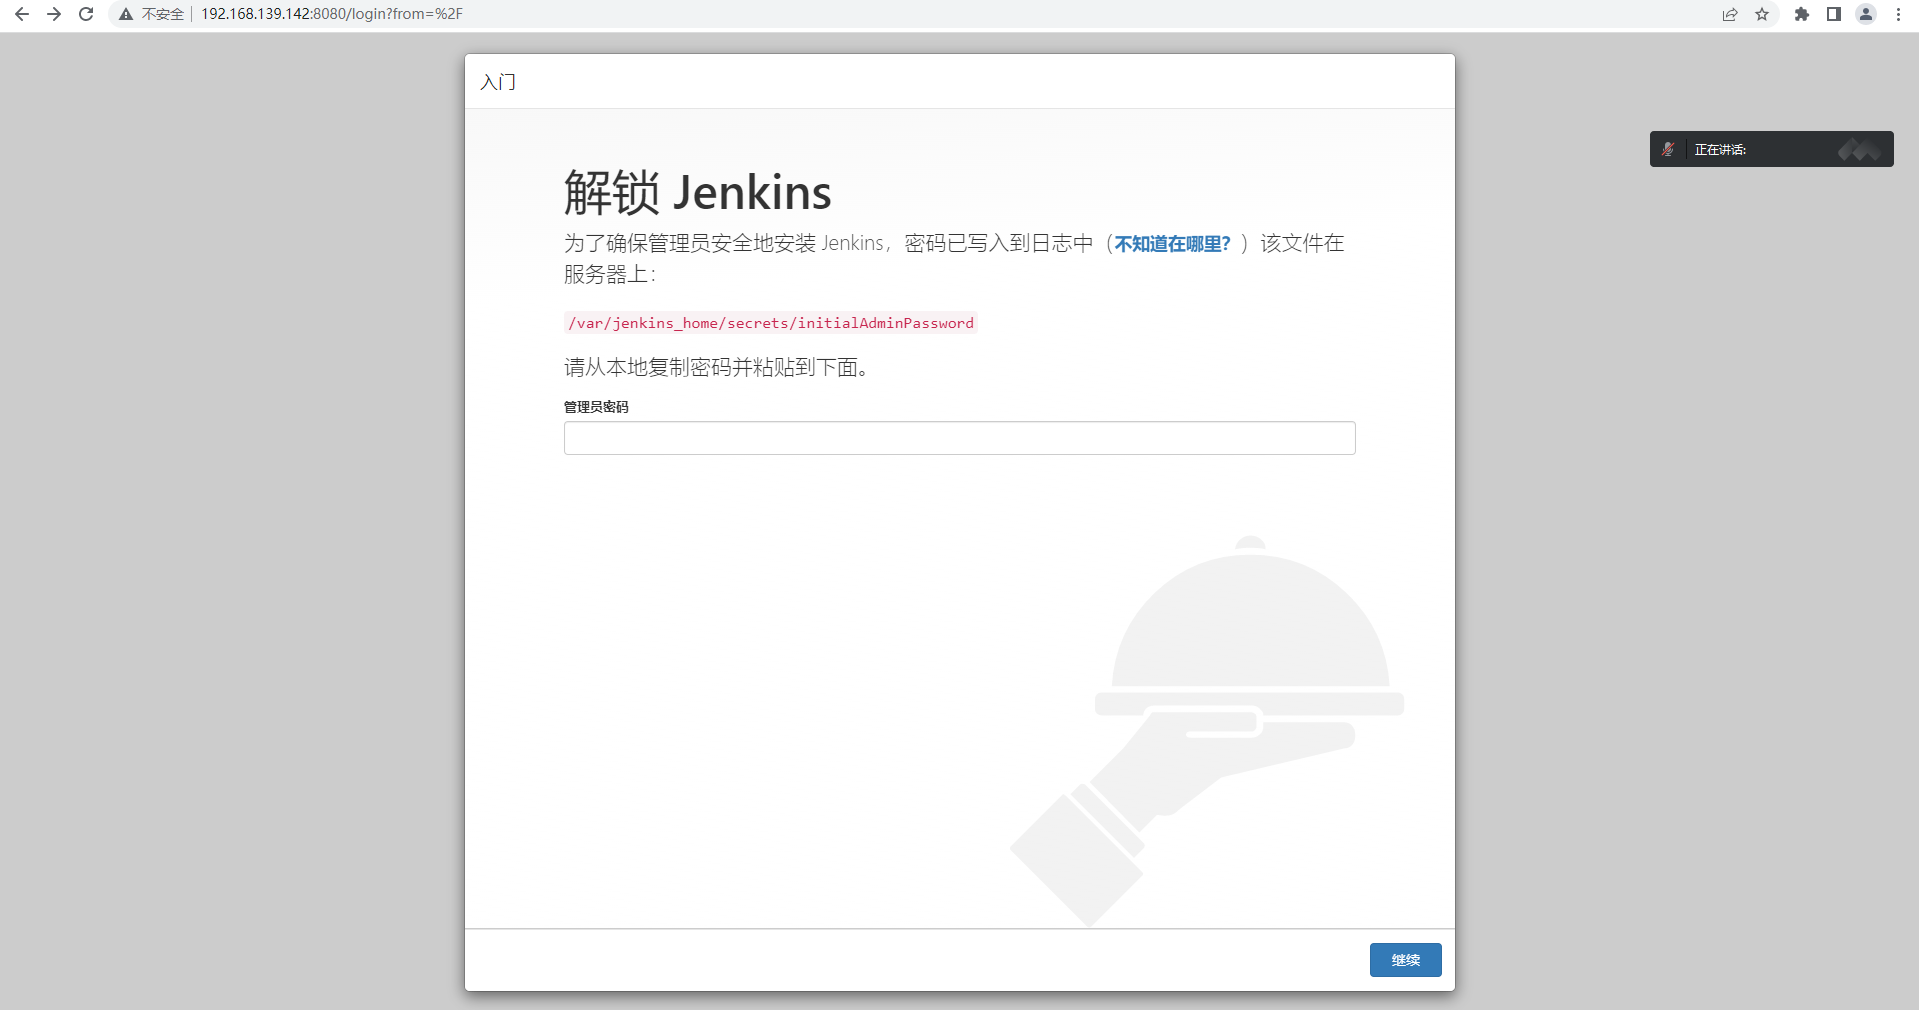The height and width of the screenshot is (1010, 1919).
Task: Click the '不安全' security label
Action: pyautogui.click(x=163, y=14)
